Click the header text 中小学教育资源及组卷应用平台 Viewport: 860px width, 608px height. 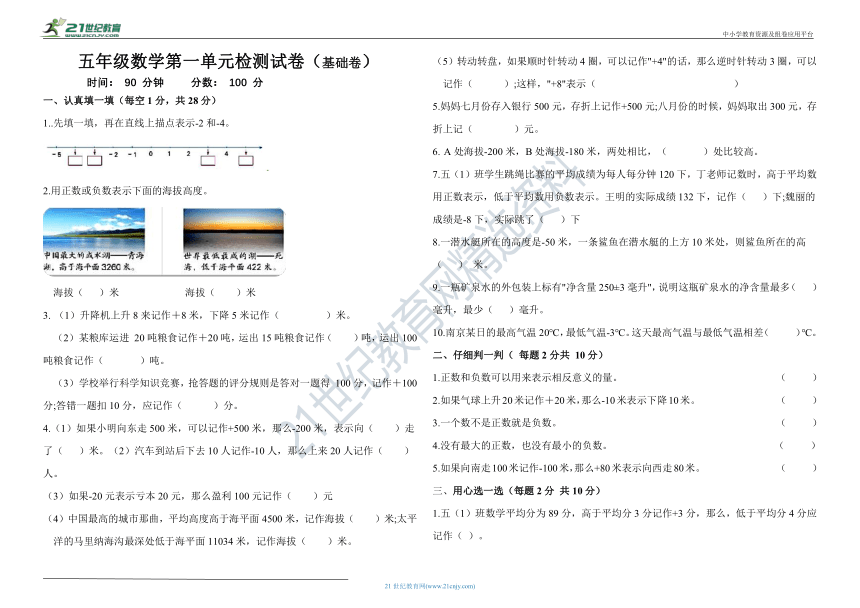[767, 34]
